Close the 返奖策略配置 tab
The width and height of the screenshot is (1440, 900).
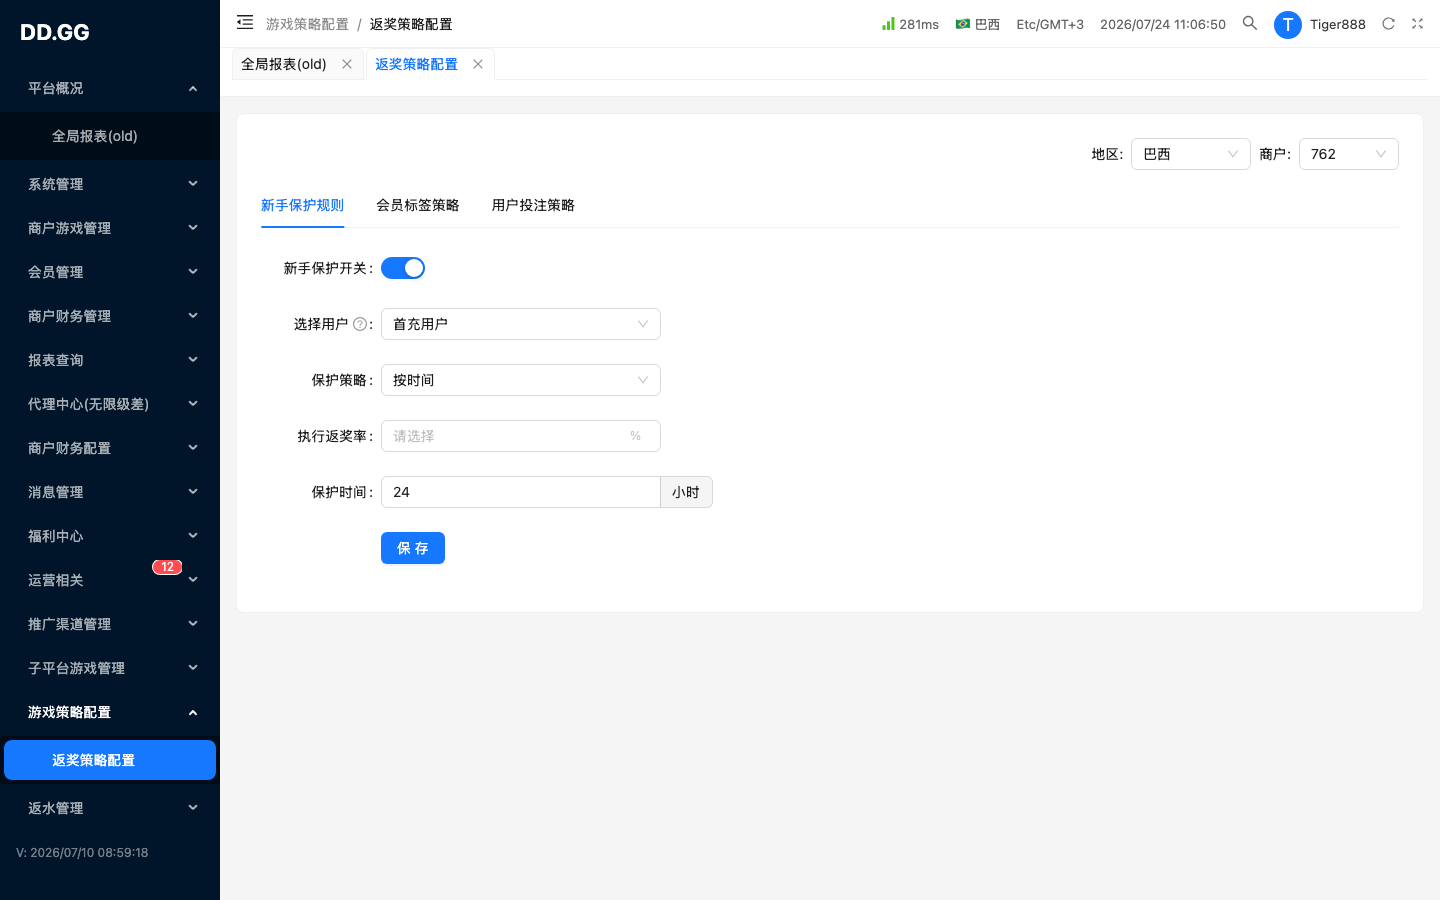pos(478,64)
